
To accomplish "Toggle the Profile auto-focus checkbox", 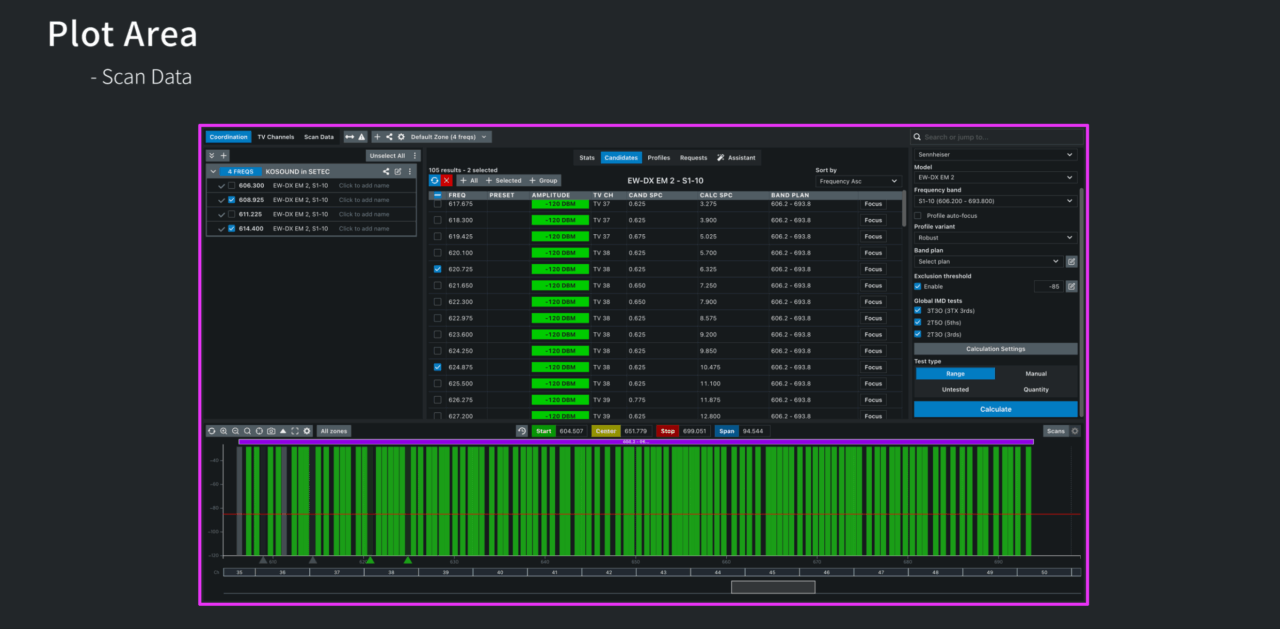I will point(918,215).
